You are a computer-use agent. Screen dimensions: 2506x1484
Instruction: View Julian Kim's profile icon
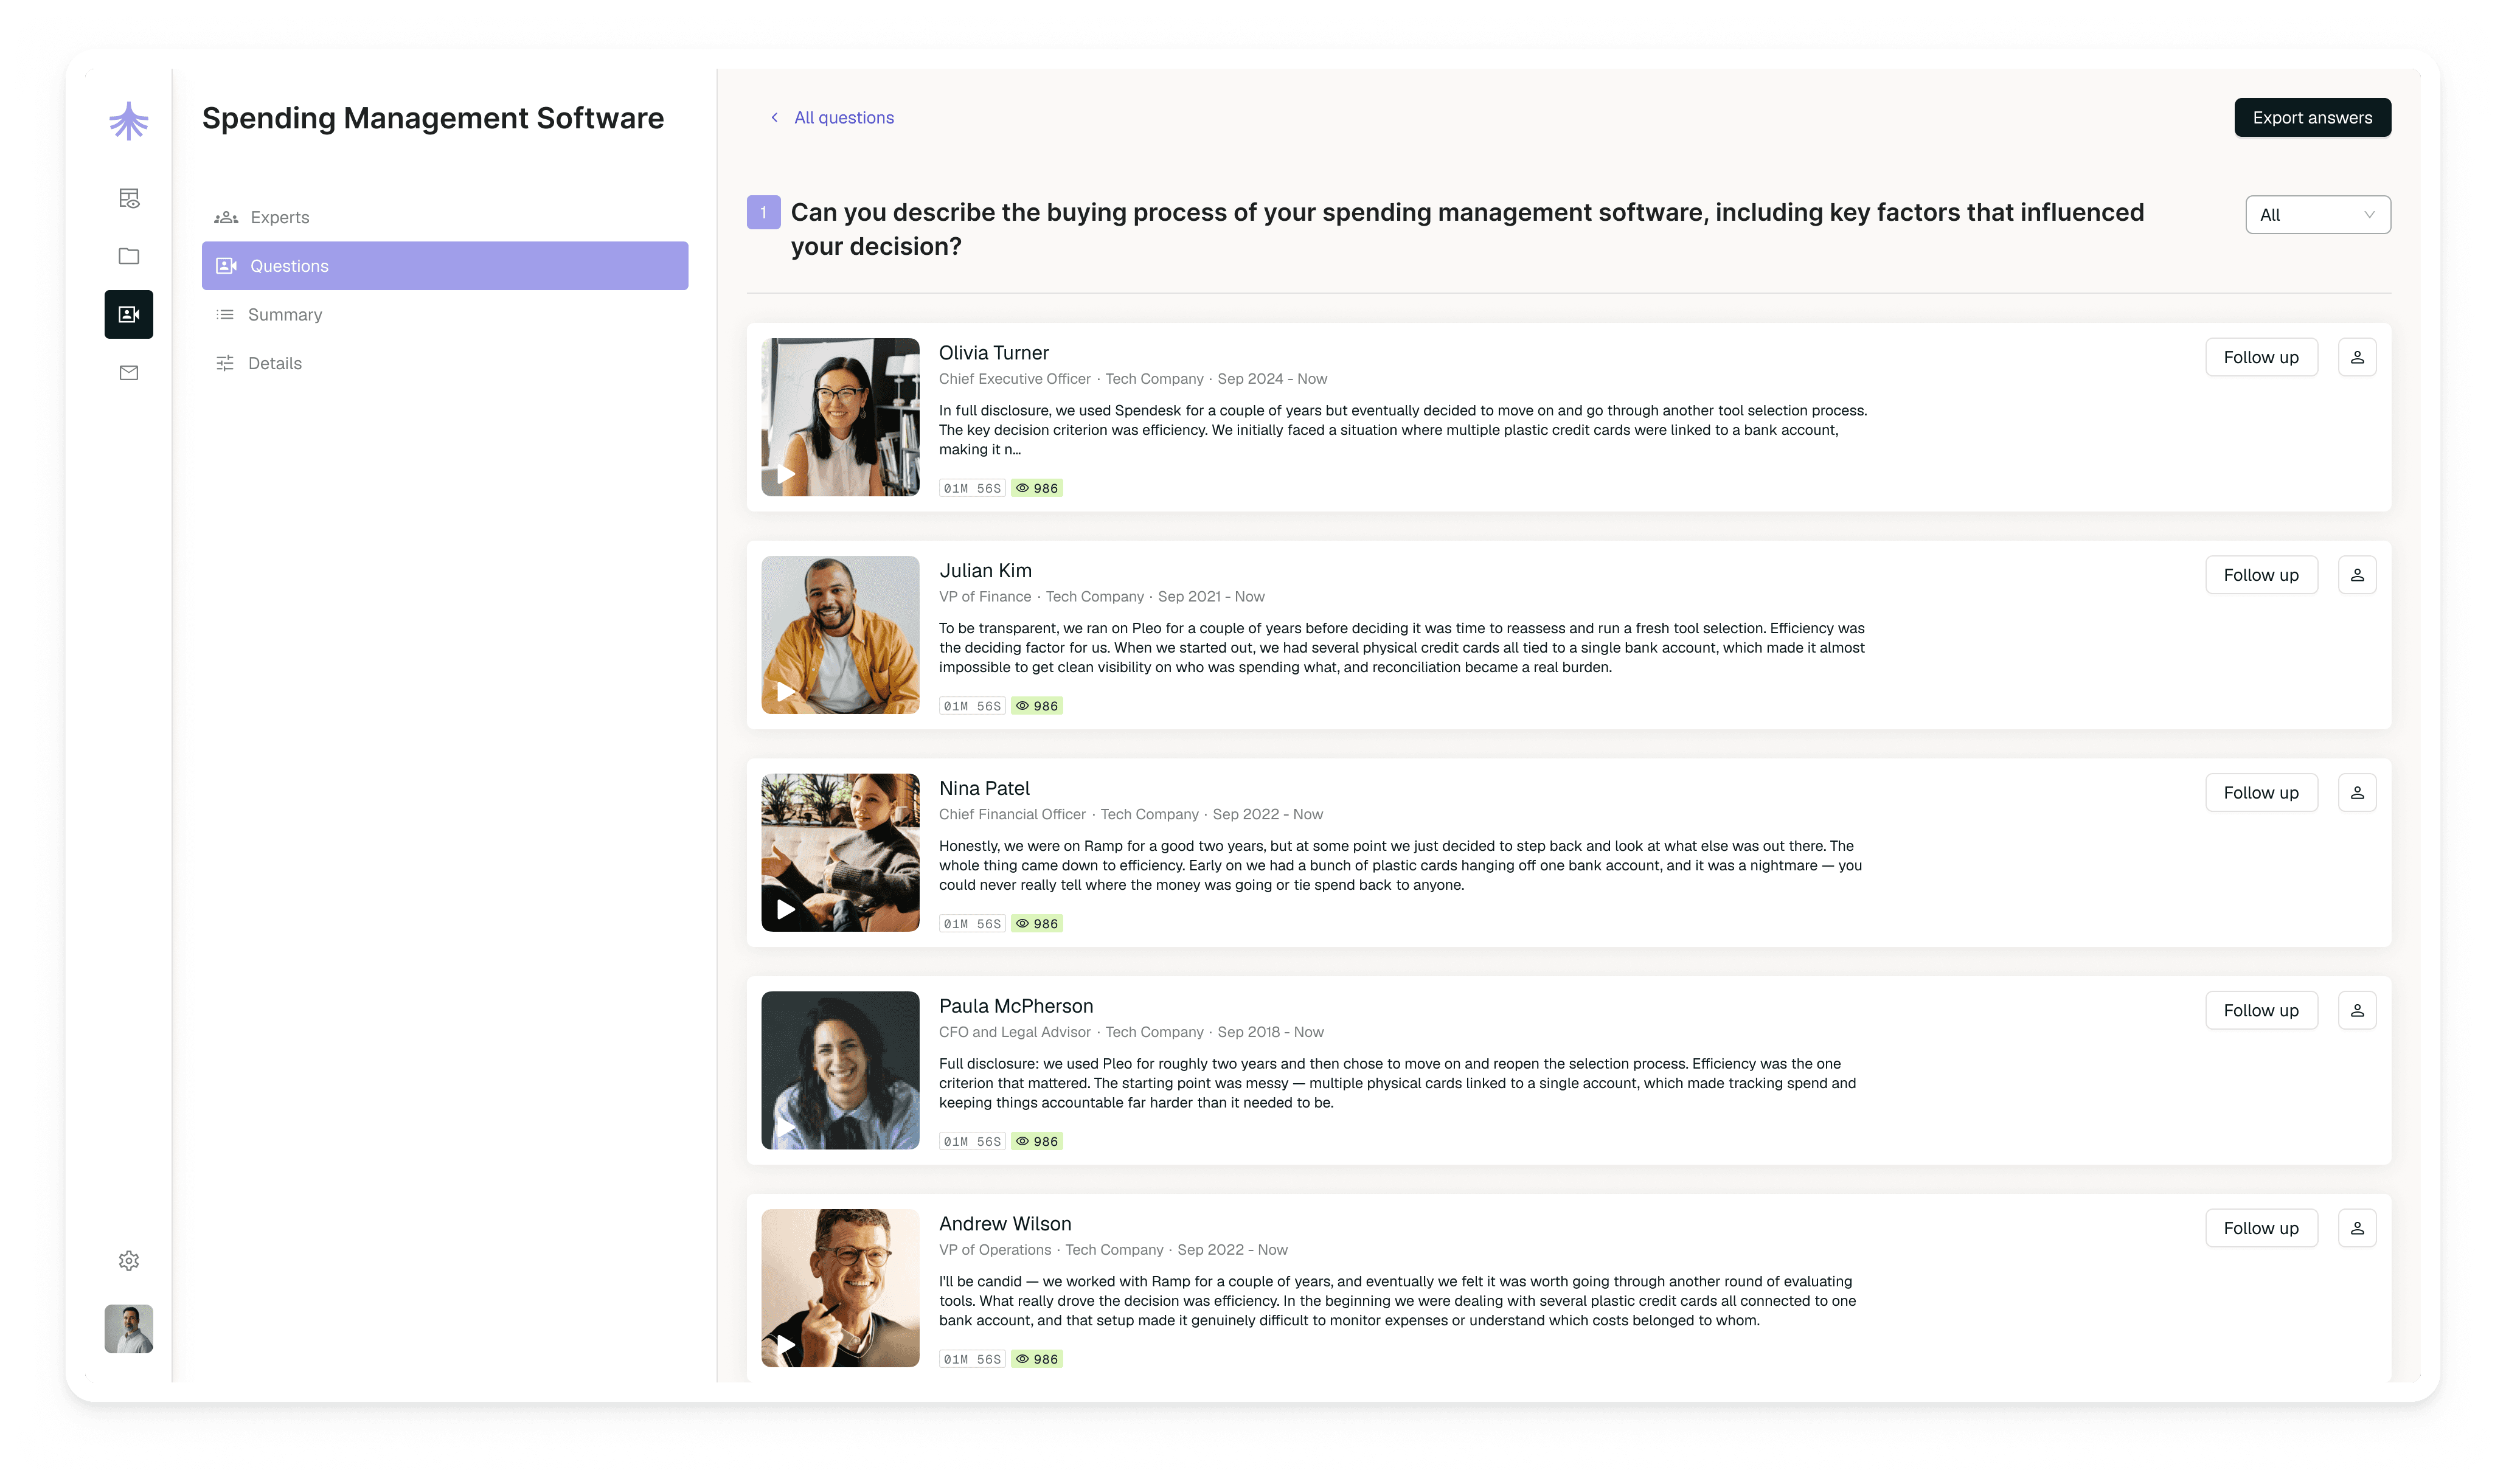[2357, 575]
